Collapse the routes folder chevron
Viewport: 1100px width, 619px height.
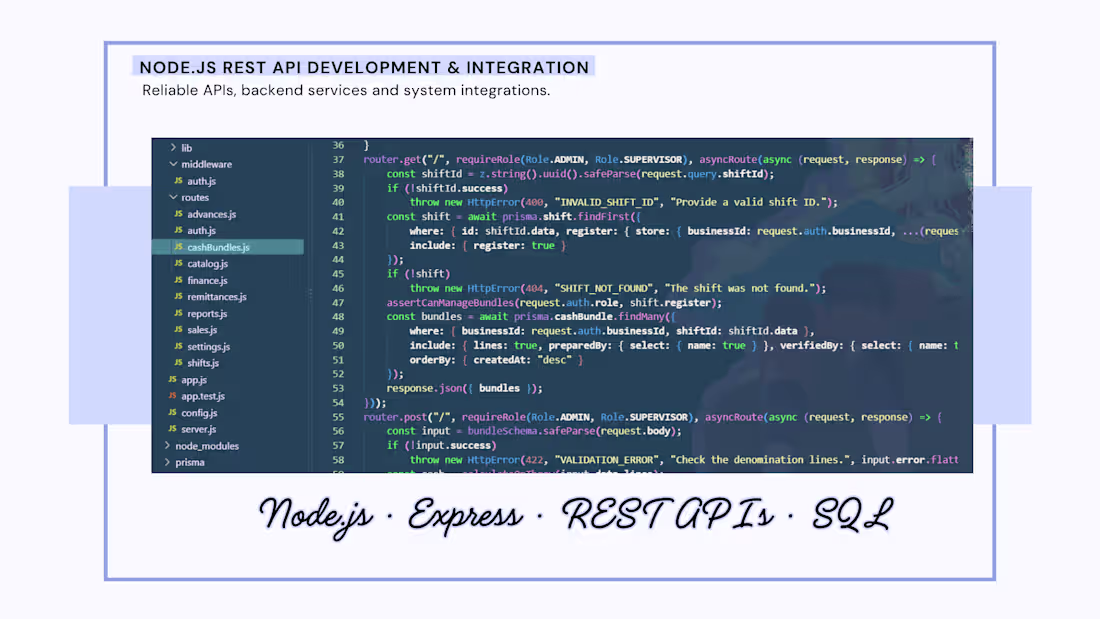point(173,197)
